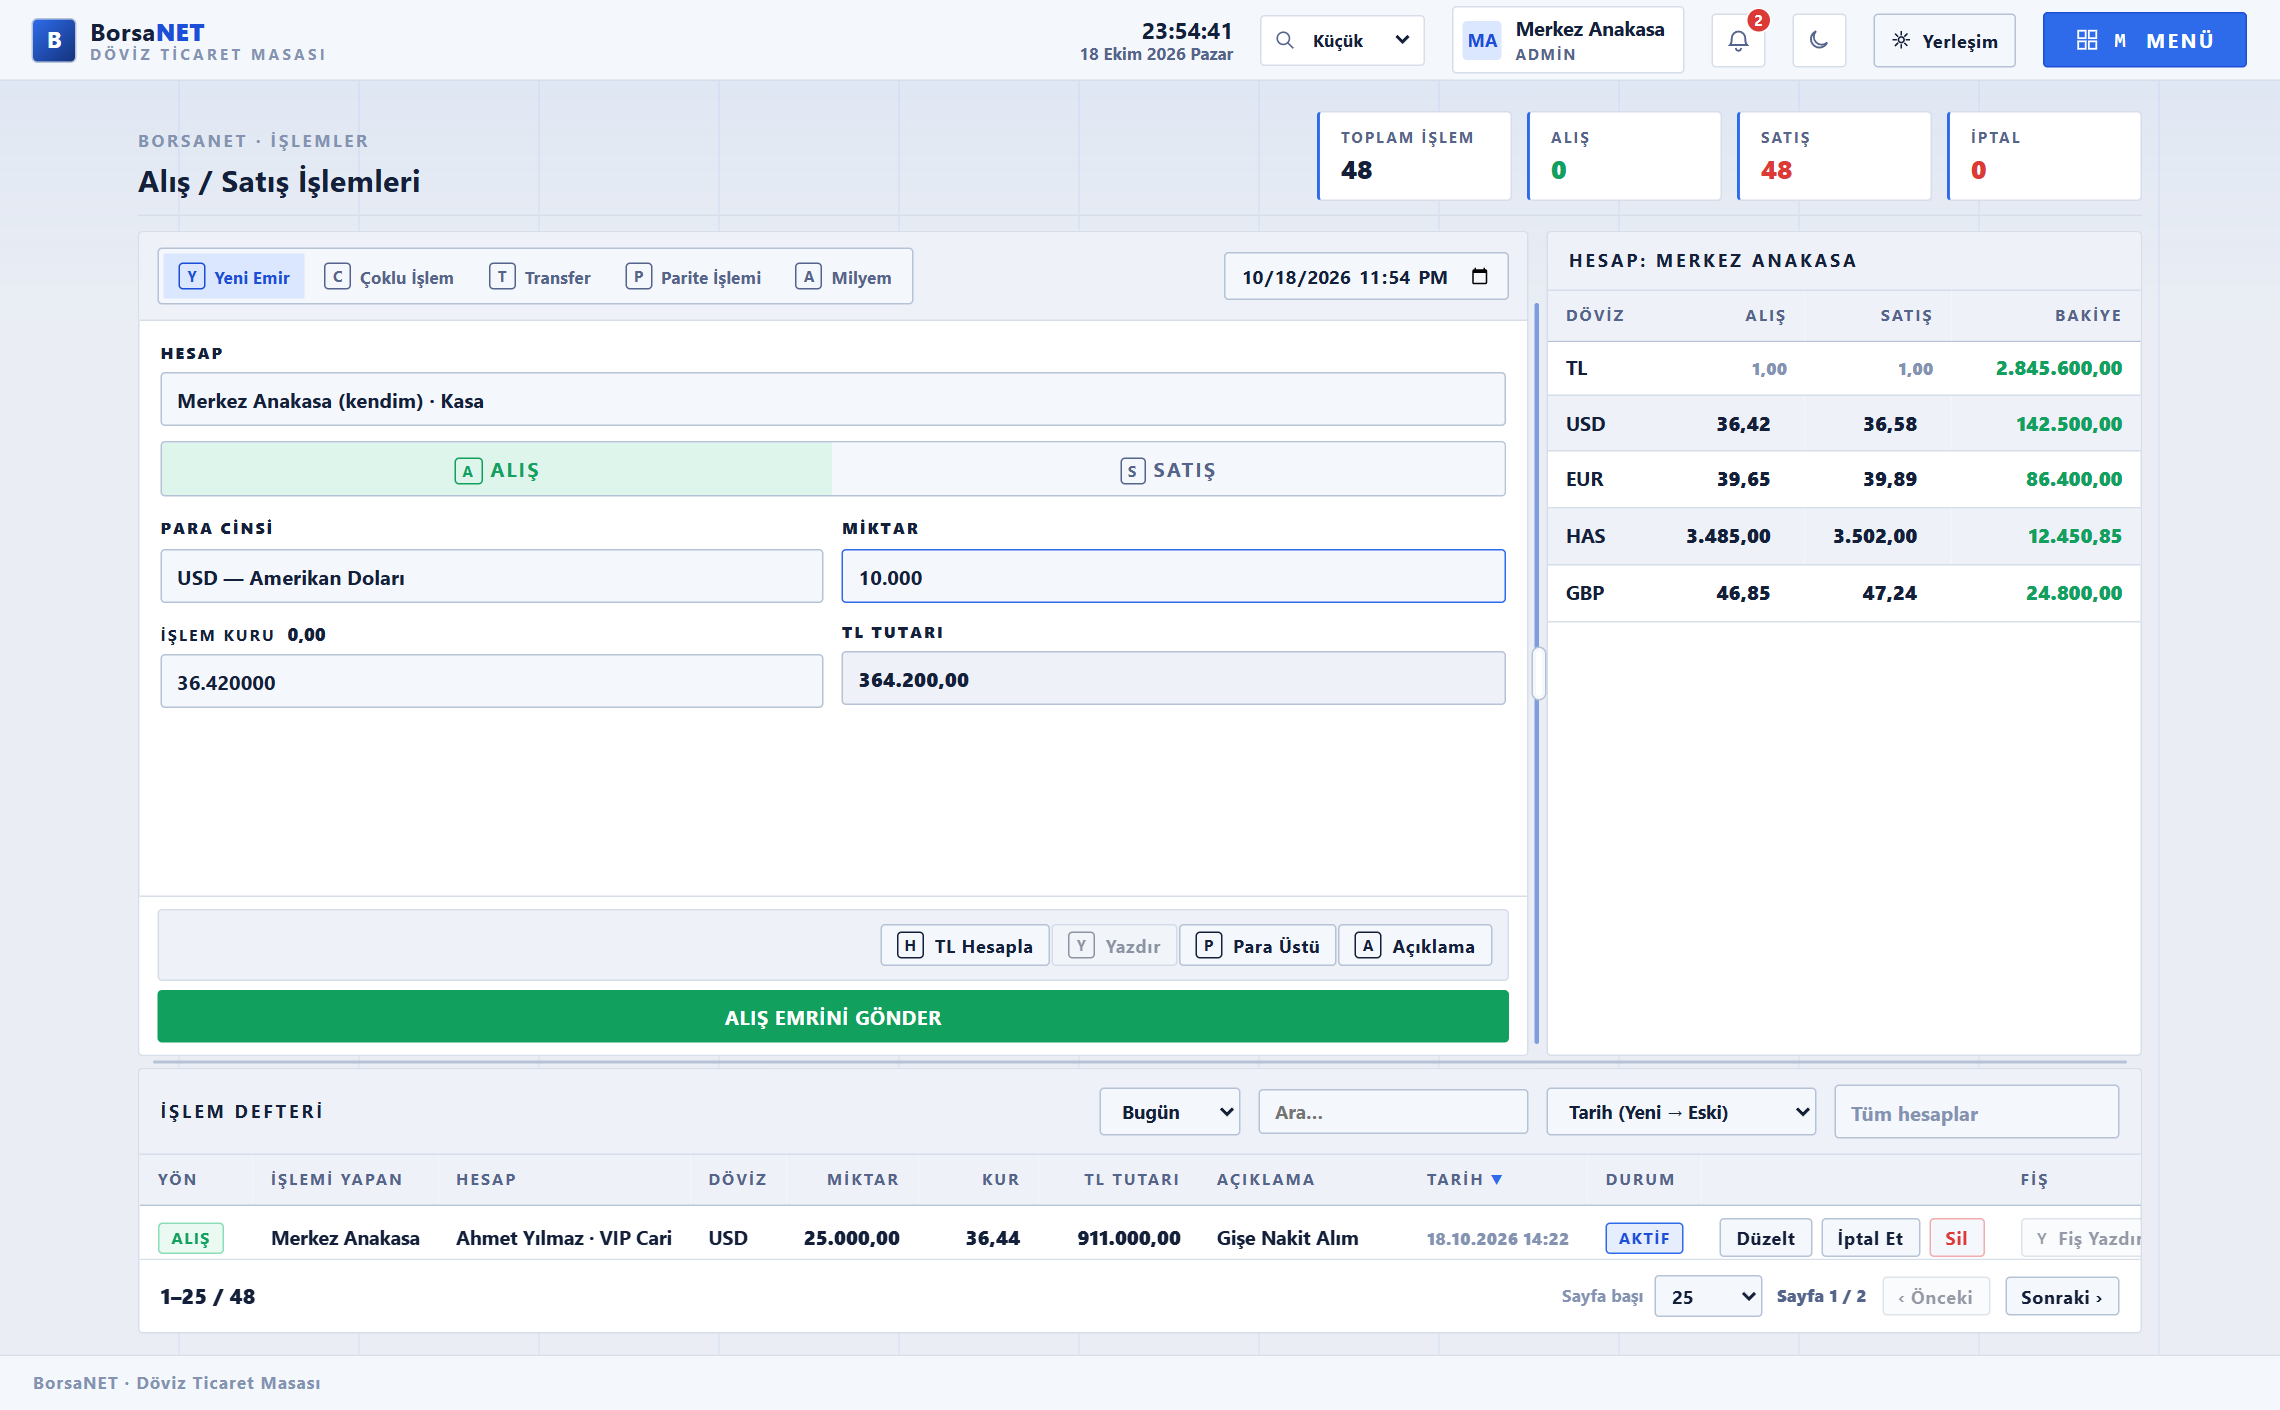
Task: Click the TL Hesapla button
Action: 965,946
